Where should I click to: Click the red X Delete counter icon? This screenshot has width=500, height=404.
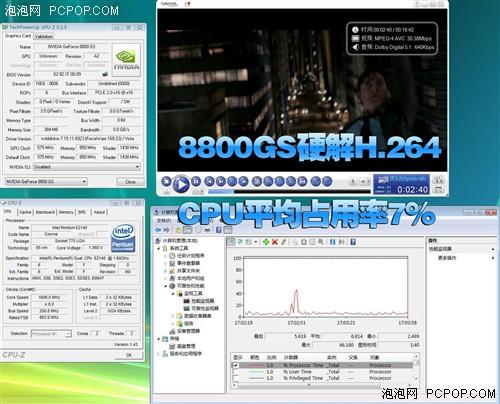(x=275, y=242)
